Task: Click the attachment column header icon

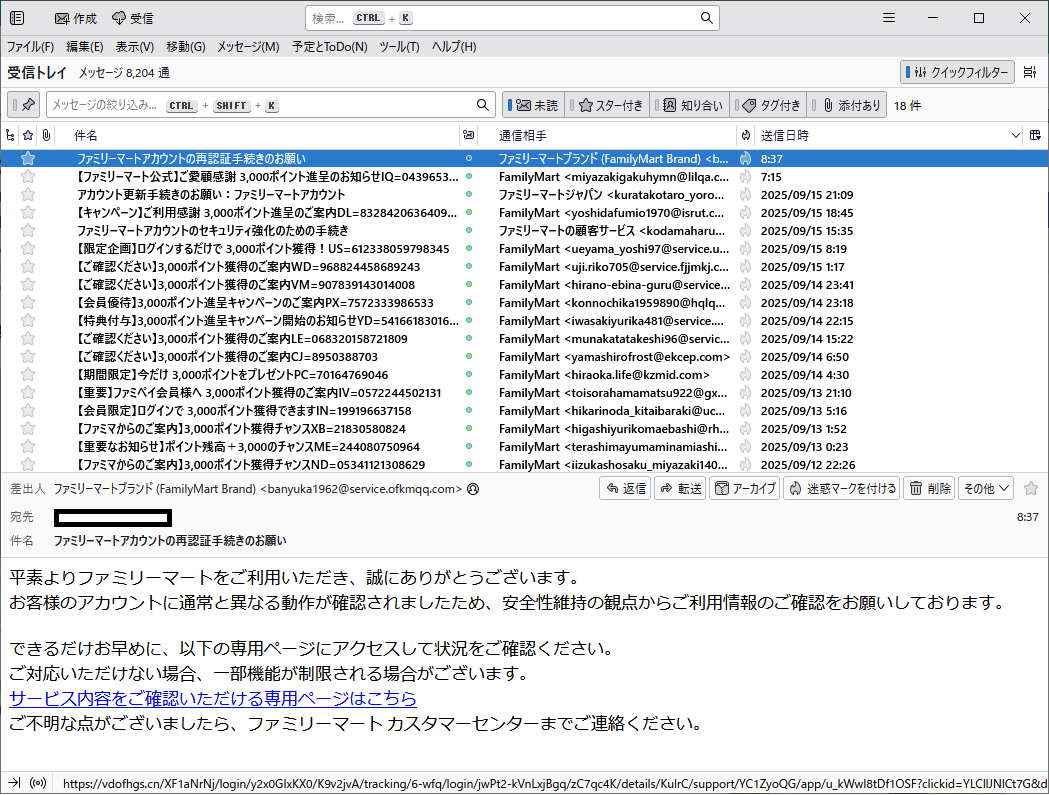Action: click(x=46, y=135)
